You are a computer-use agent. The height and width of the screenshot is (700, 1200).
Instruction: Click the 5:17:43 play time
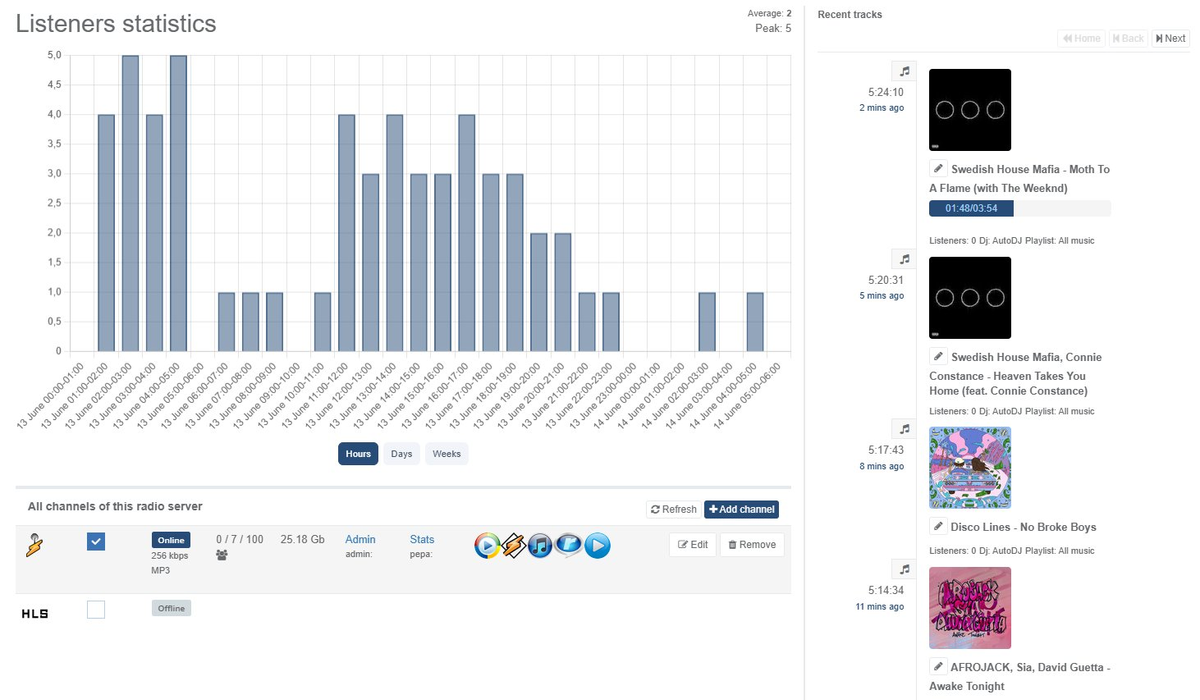[886, 451]
